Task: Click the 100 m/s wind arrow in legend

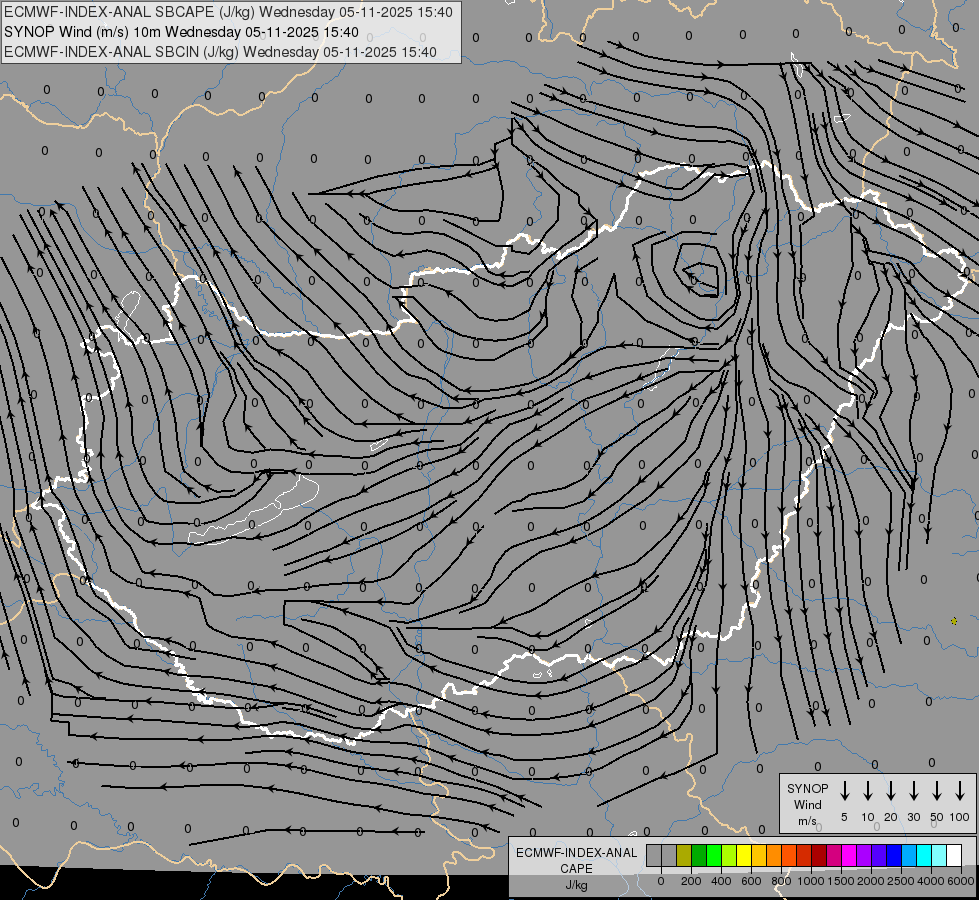Action: click(x=960, y=791)
